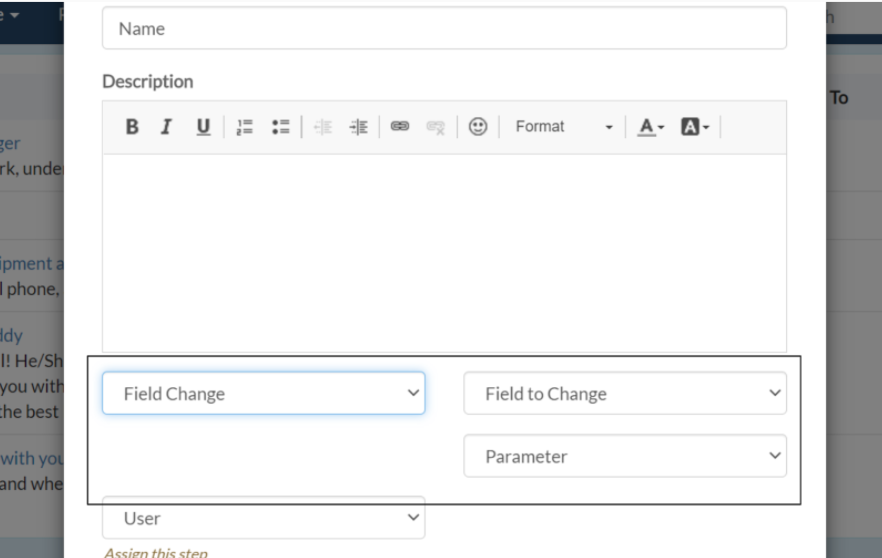Screen dimensions: 882x558
Task: Toggle bold formatting in Description editor
Action: coord(132,127)
